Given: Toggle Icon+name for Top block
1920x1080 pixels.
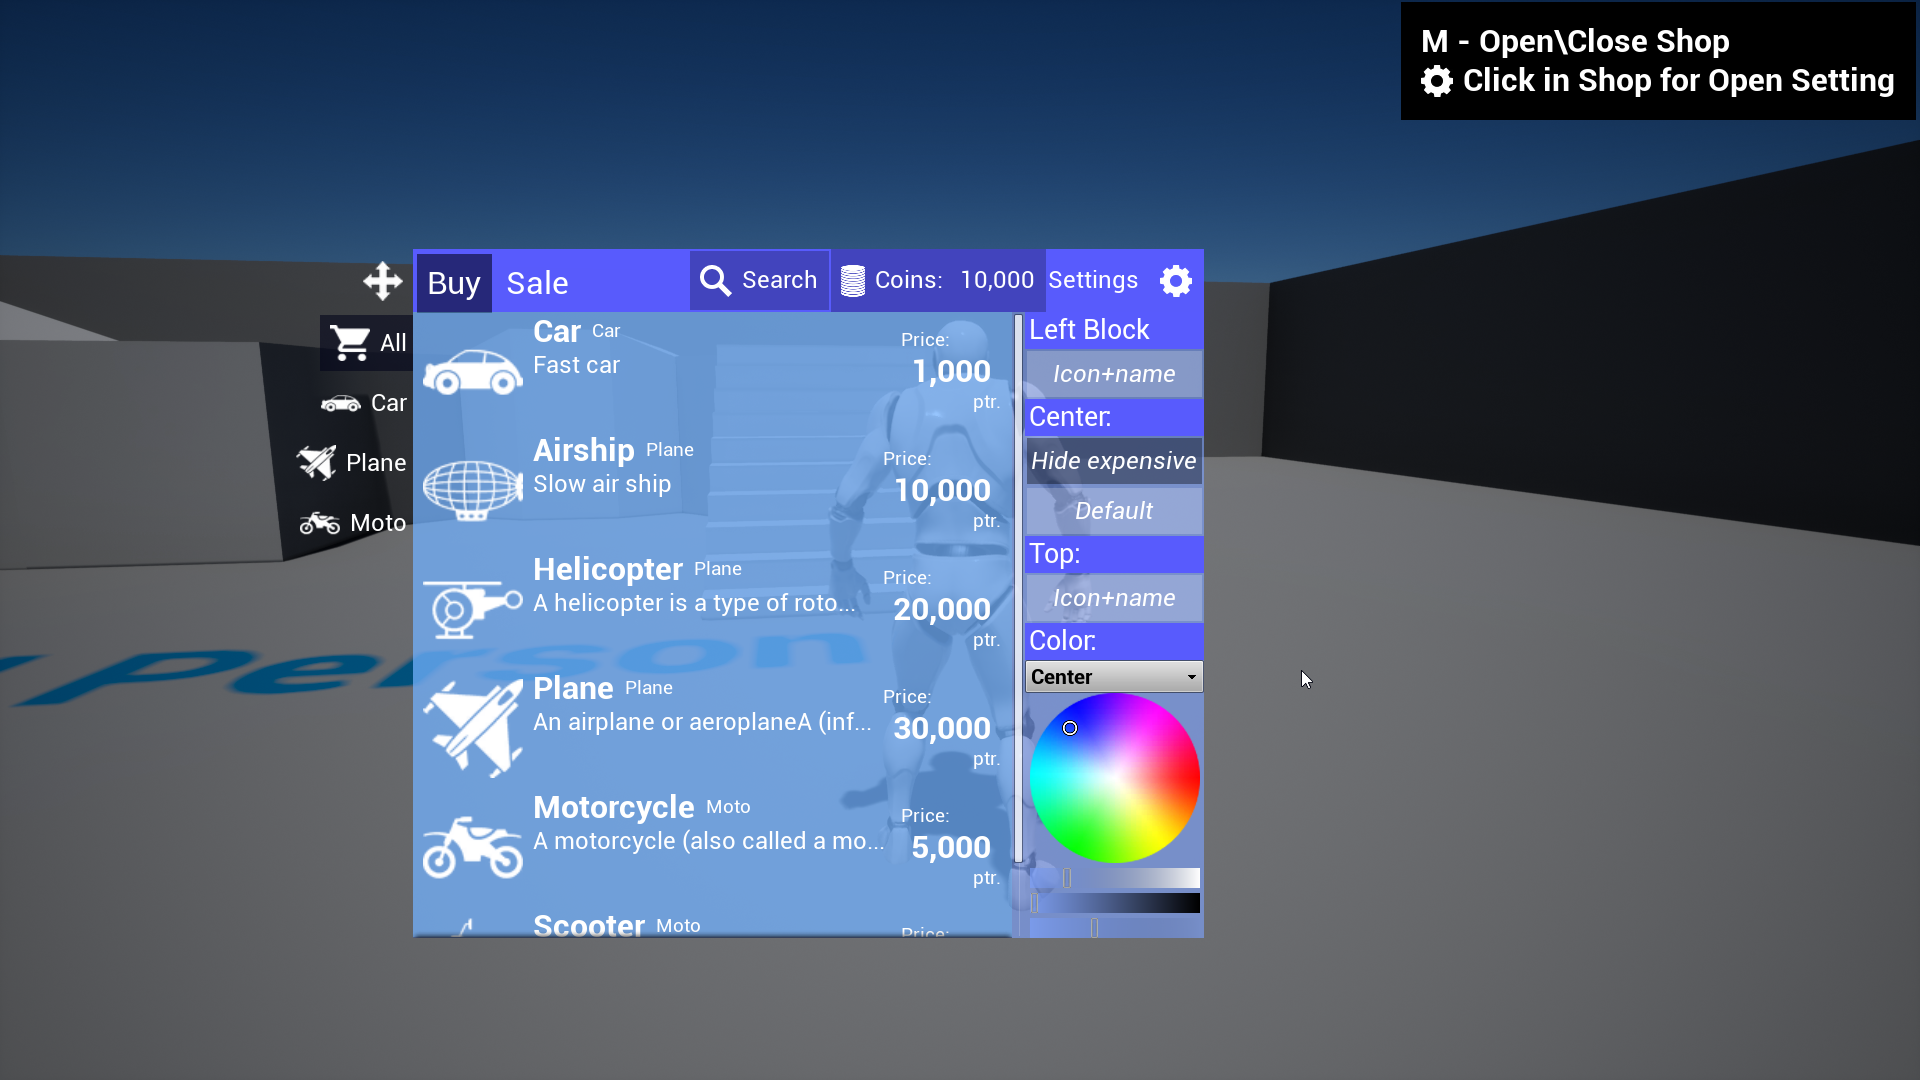Looking at the screenshot, I should 1114,597.
